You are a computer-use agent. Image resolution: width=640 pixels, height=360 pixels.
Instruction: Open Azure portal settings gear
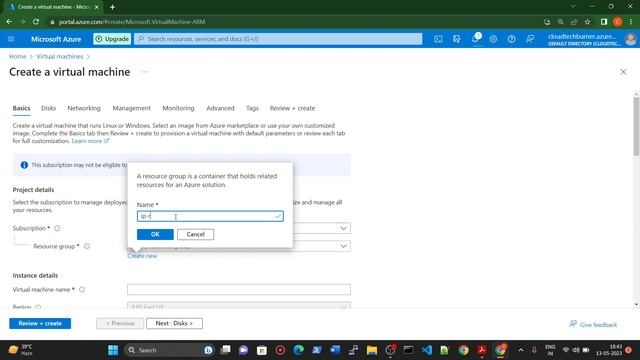coord(493,39)
